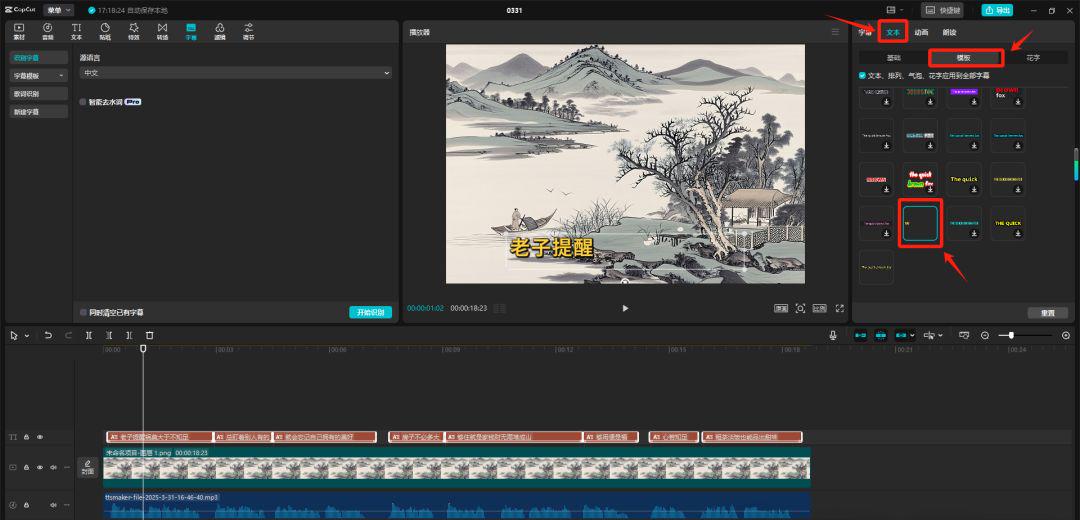1080x520 pixels.
Task: Enter fullscreen preview in the player
Action: click(840, 308)
